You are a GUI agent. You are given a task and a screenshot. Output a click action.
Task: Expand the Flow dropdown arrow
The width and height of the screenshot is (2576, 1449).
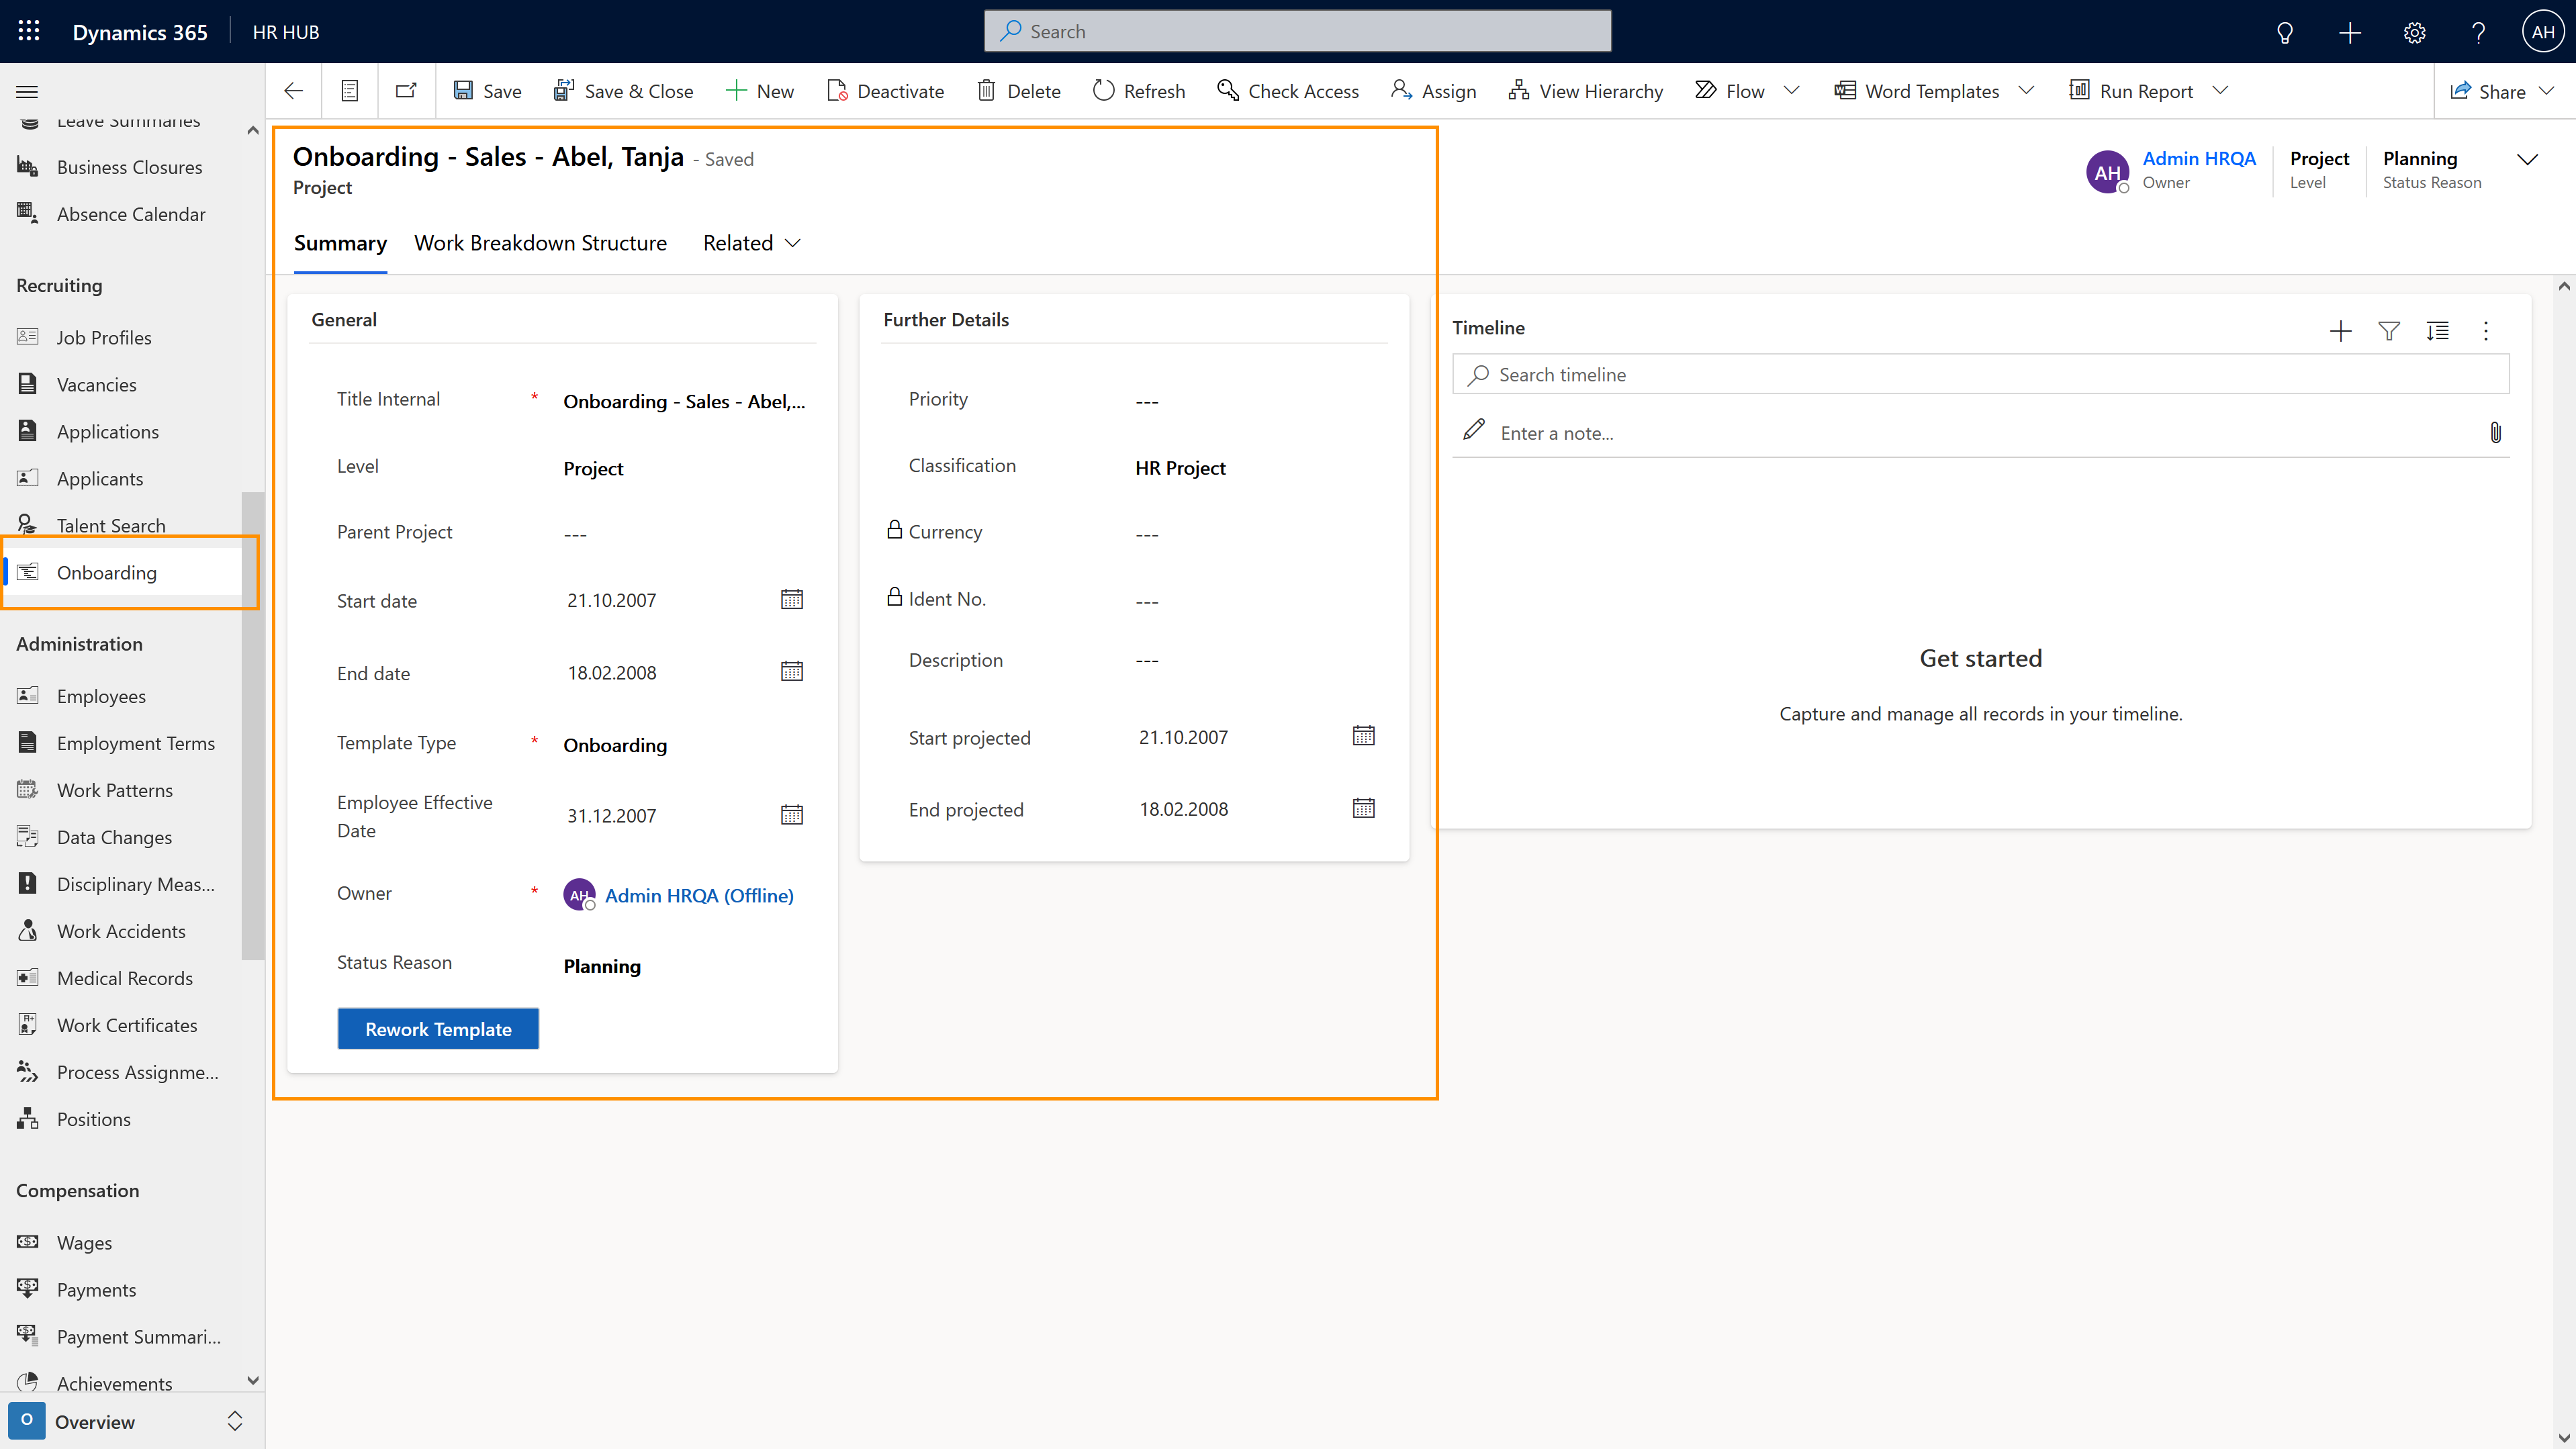click(x=1792, y=91)
